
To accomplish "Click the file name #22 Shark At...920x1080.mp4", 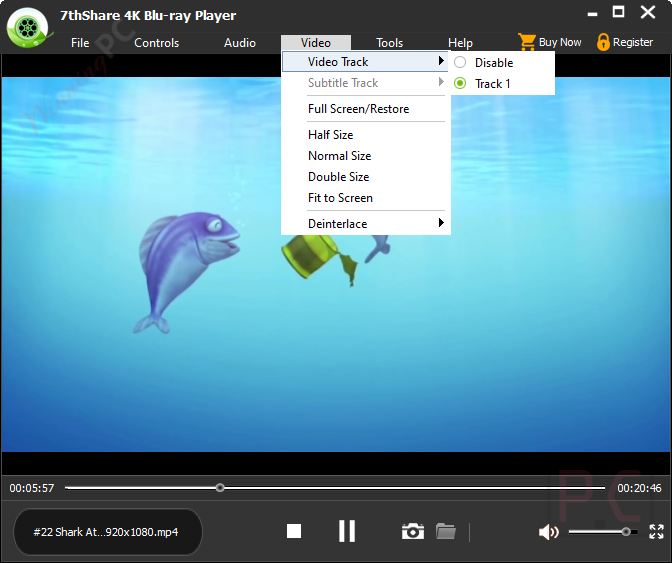I will pos(105,532).
